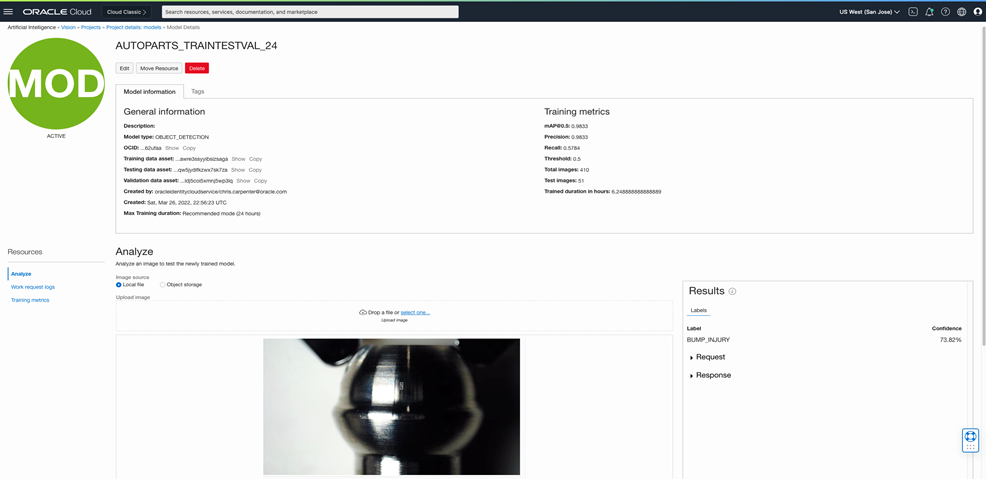
Task: Open Work request logs in sidebar
Action: (x=33, y=287)
